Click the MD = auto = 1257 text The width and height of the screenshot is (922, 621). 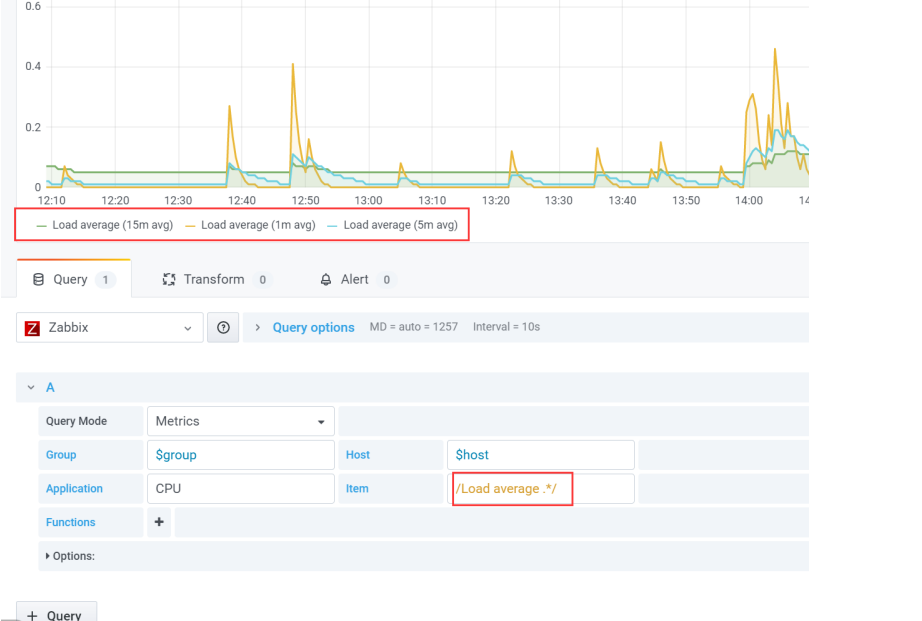click(413, 327)
